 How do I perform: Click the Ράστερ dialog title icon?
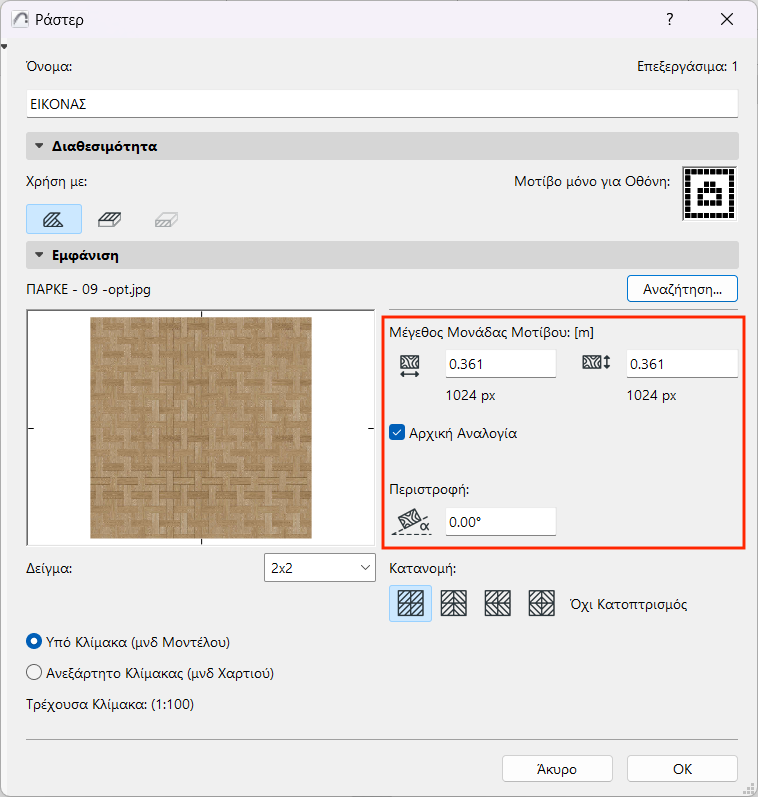point(20,19)
